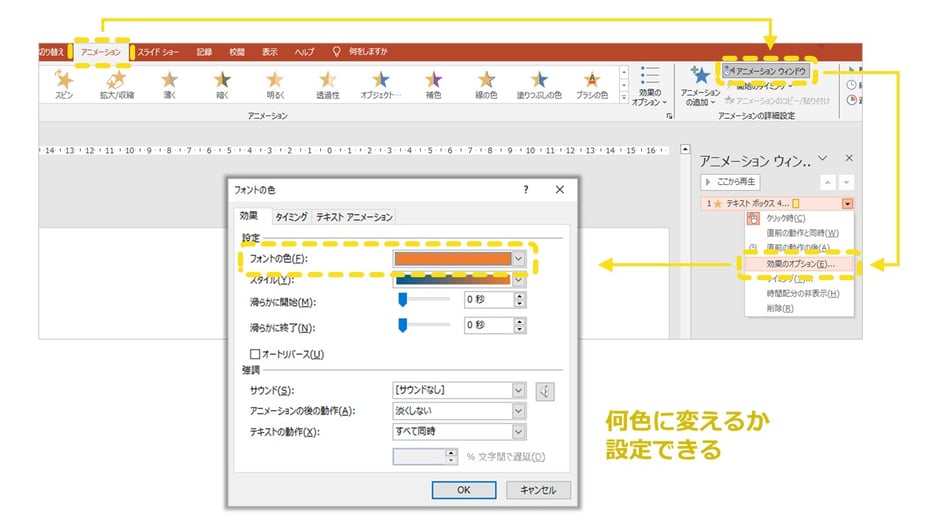
Task: Open animation group dialog launcher
Action: (x=669, y=116)
